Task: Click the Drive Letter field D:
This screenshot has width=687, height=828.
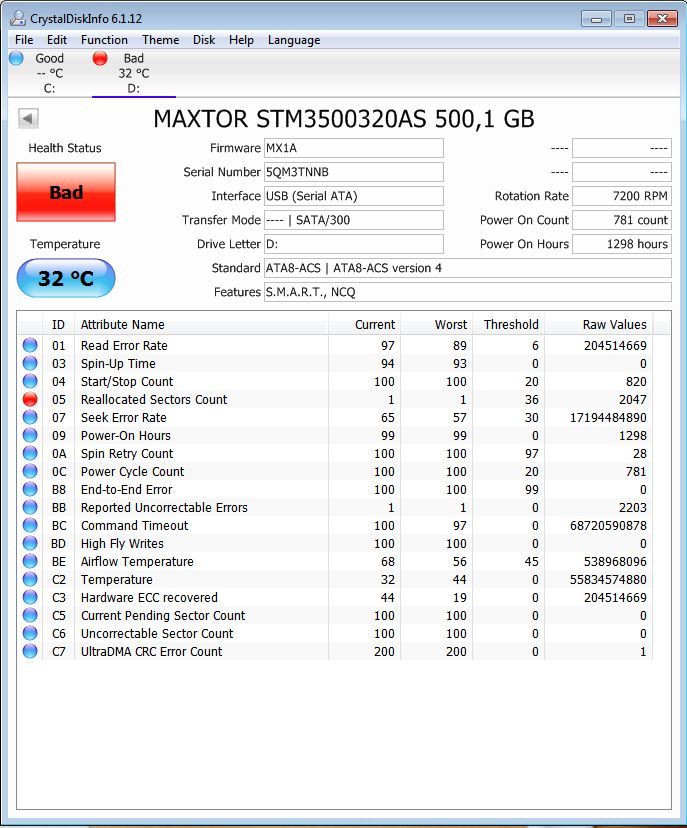Action: (x=353, y=244)
